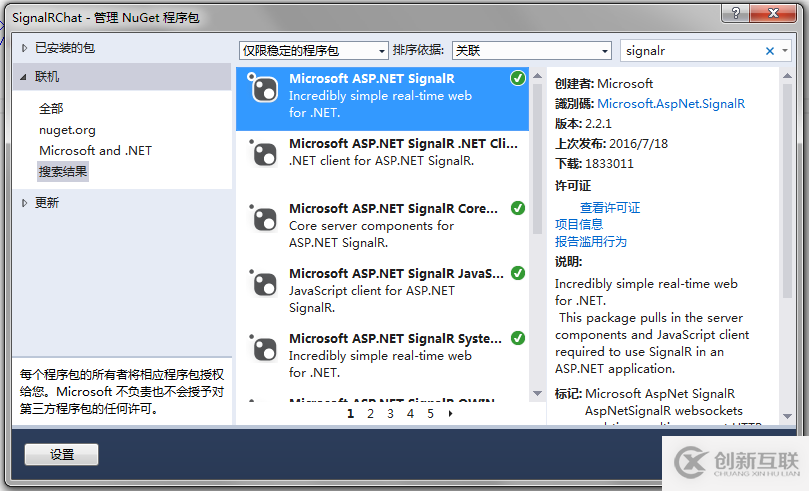Screen dimensions: 809x491
Task: Click the help question mark button
Action: [736, 13]
